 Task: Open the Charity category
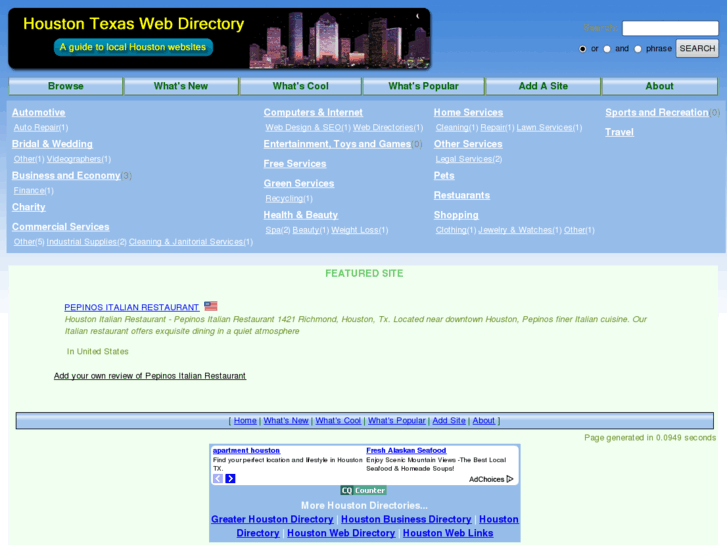pyautogui.click(x=29, y=207)
